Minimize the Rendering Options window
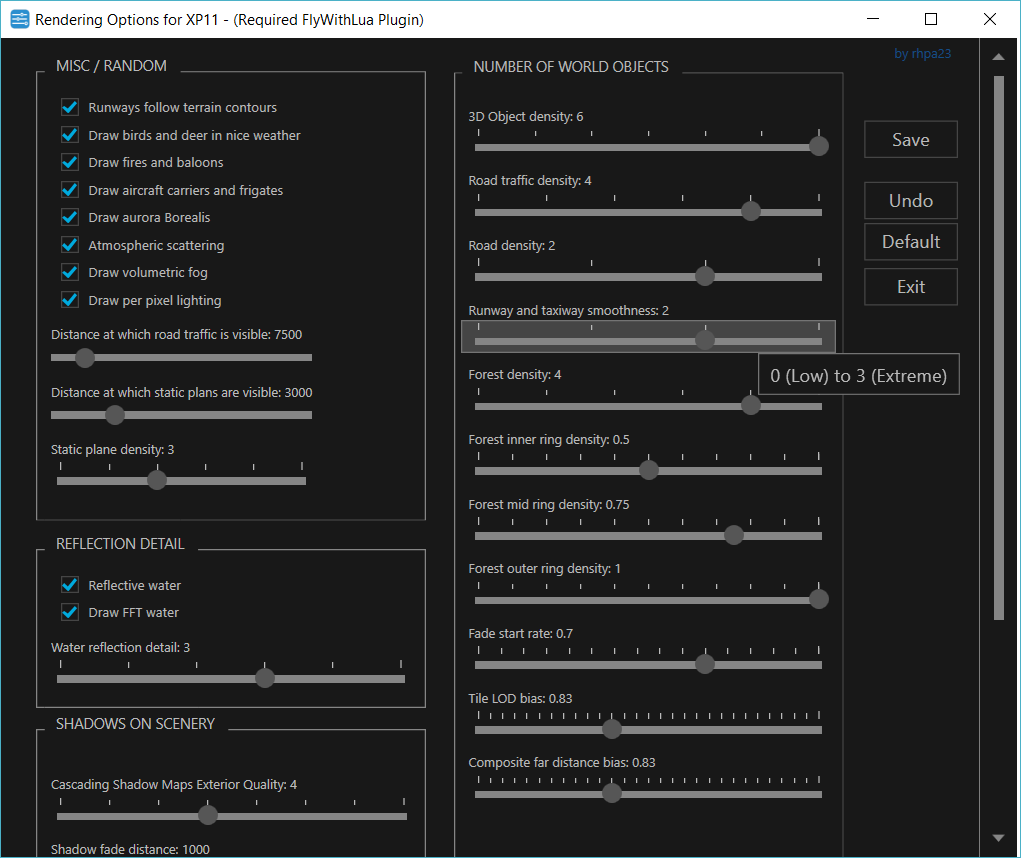The image size is (1021, 858). pos(873,19)
